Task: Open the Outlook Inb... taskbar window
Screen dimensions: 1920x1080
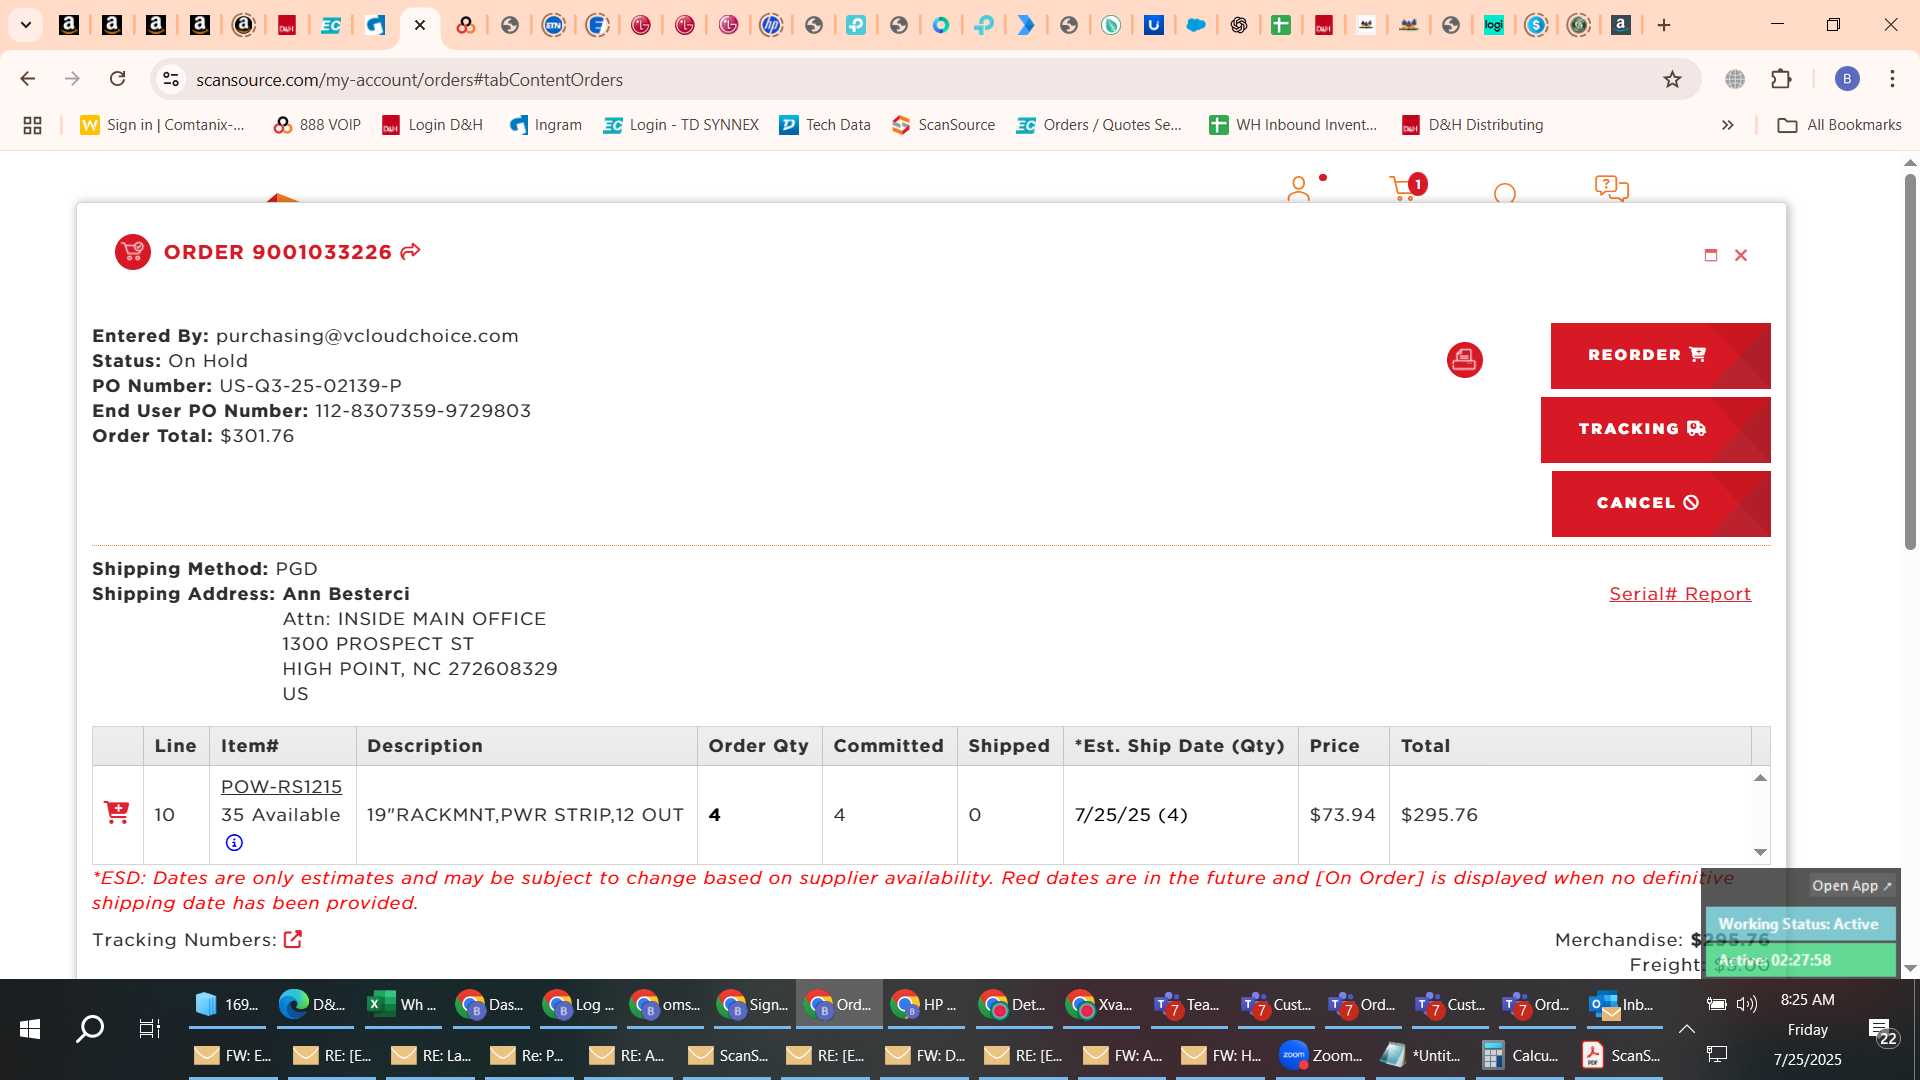Action: 1624,1005
